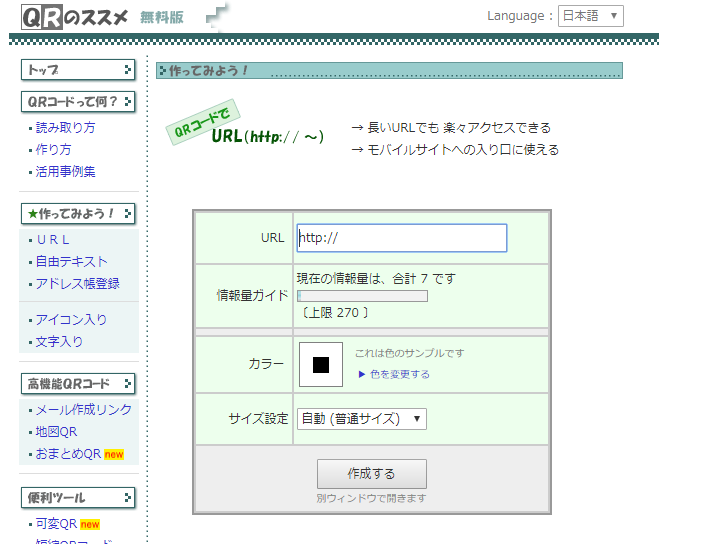Click the QRのススメ site logo
The height and width of the screenshot is (544, 703).
point(74,16)
